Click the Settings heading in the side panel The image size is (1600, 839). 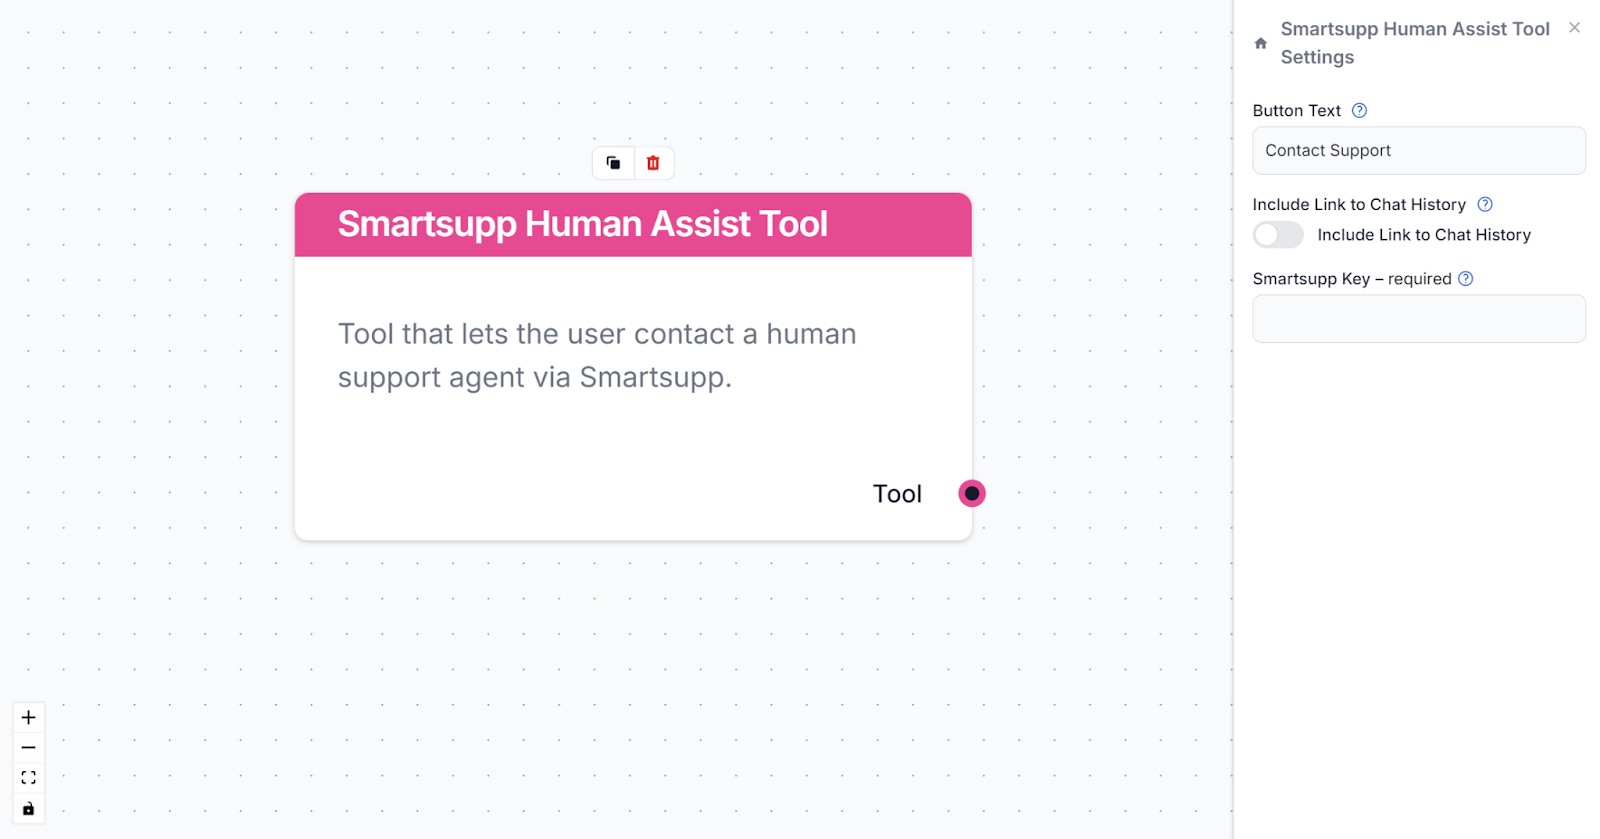pyautogui.click(x=1315, y=57)
